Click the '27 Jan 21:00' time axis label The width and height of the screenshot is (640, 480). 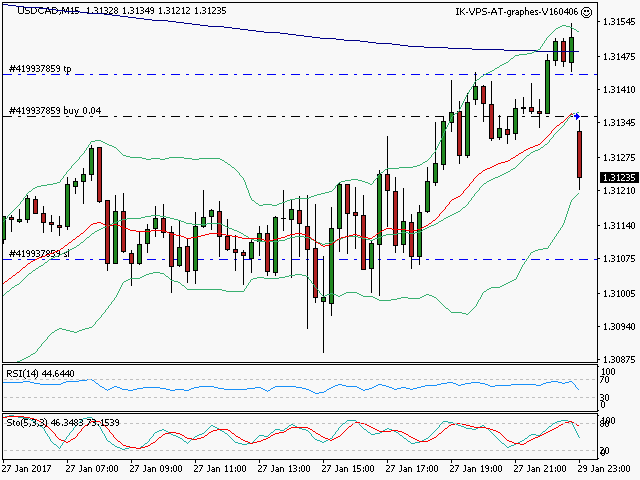540,468
